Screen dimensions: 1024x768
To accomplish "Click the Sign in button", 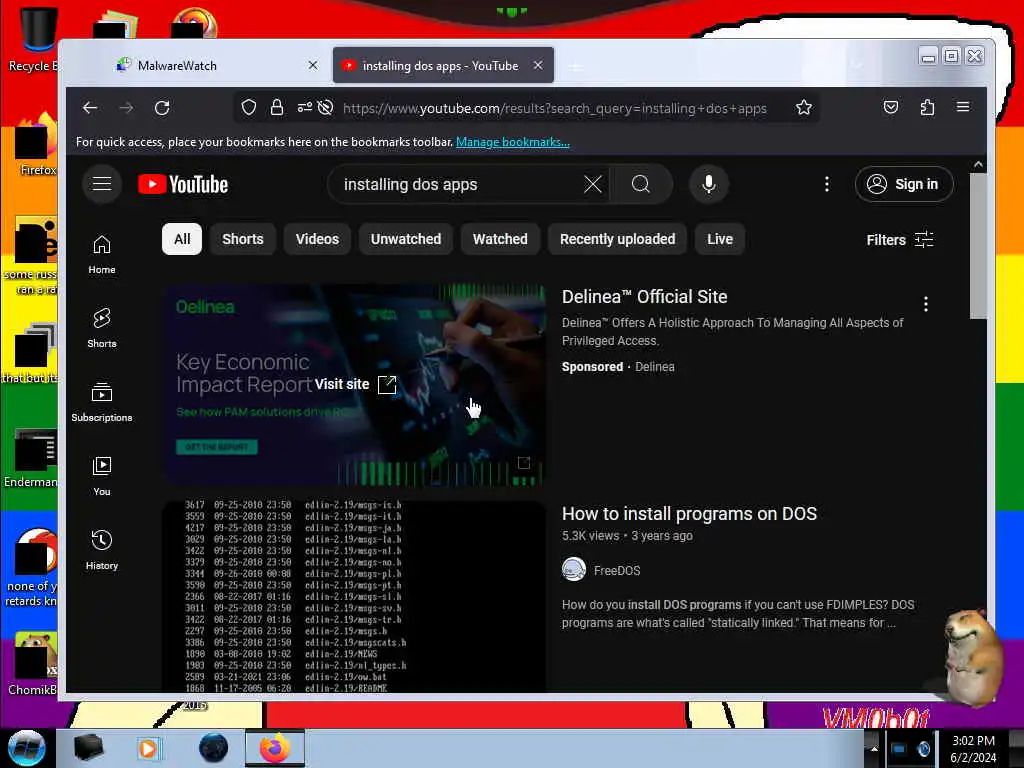I will tap(904, 184).
